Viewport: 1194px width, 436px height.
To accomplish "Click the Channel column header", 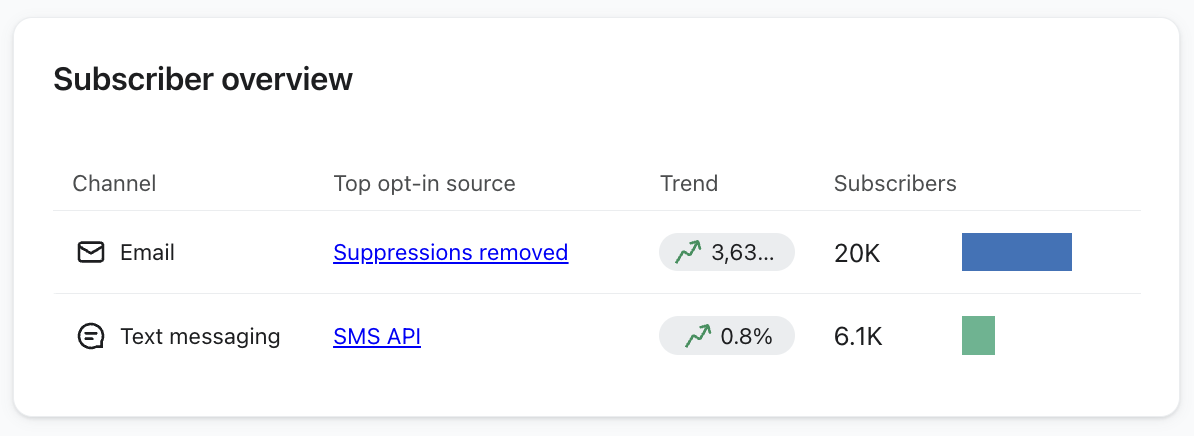I will tap(114, 184).
